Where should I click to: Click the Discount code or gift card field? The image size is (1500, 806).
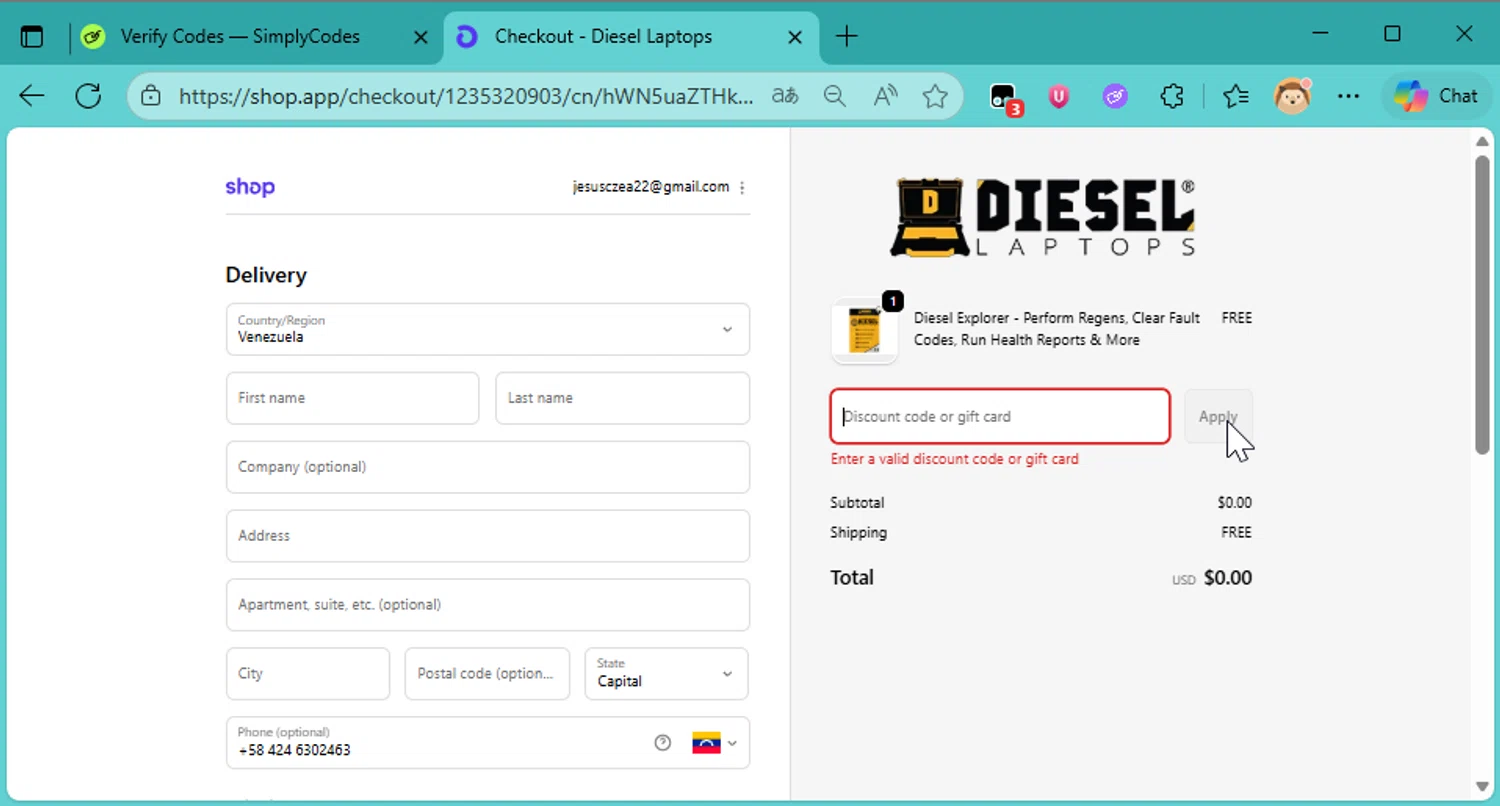coord(1000,416)
